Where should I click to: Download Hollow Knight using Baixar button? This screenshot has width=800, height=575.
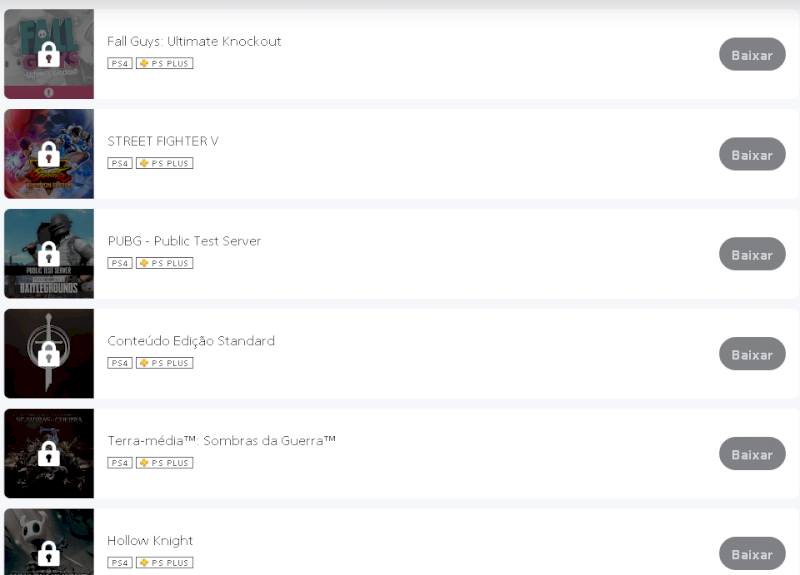(x=752, y=554)
